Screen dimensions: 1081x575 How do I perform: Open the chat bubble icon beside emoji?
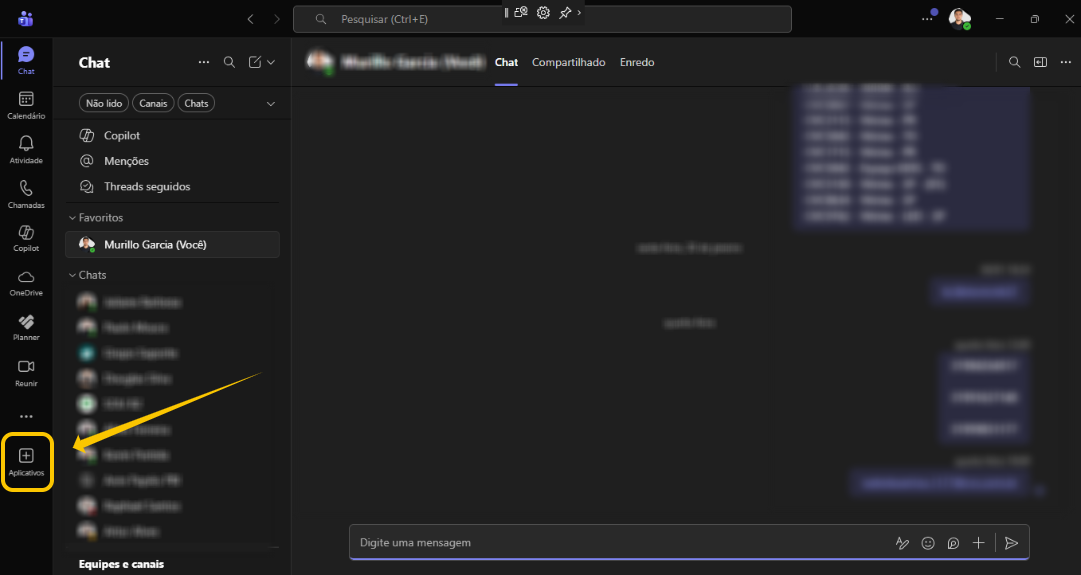pos(953,543)
